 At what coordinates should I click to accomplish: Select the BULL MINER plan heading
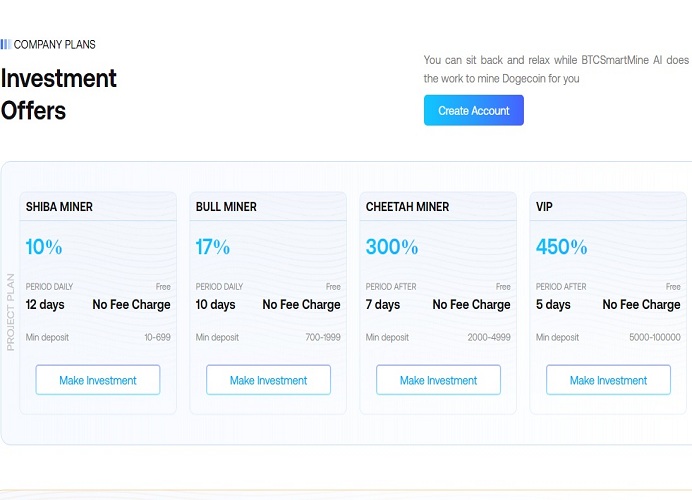coord(226,207)
